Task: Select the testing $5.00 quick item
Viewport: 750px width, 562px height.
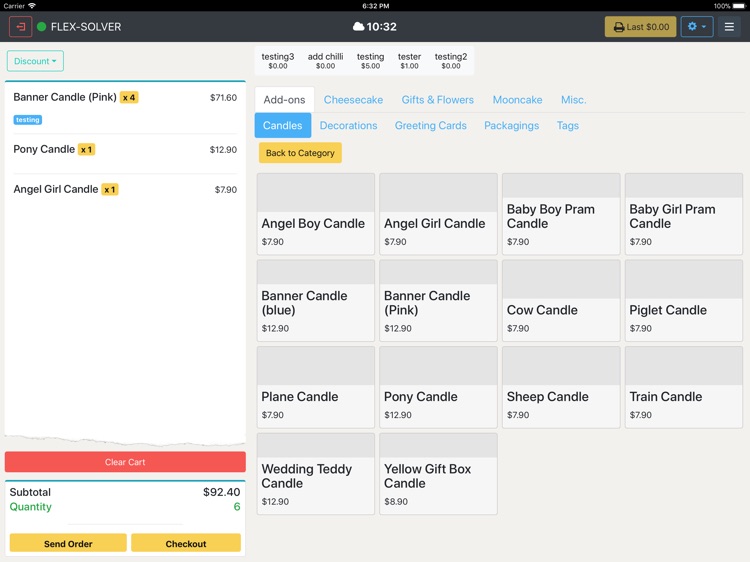Action: coord(370,61)
